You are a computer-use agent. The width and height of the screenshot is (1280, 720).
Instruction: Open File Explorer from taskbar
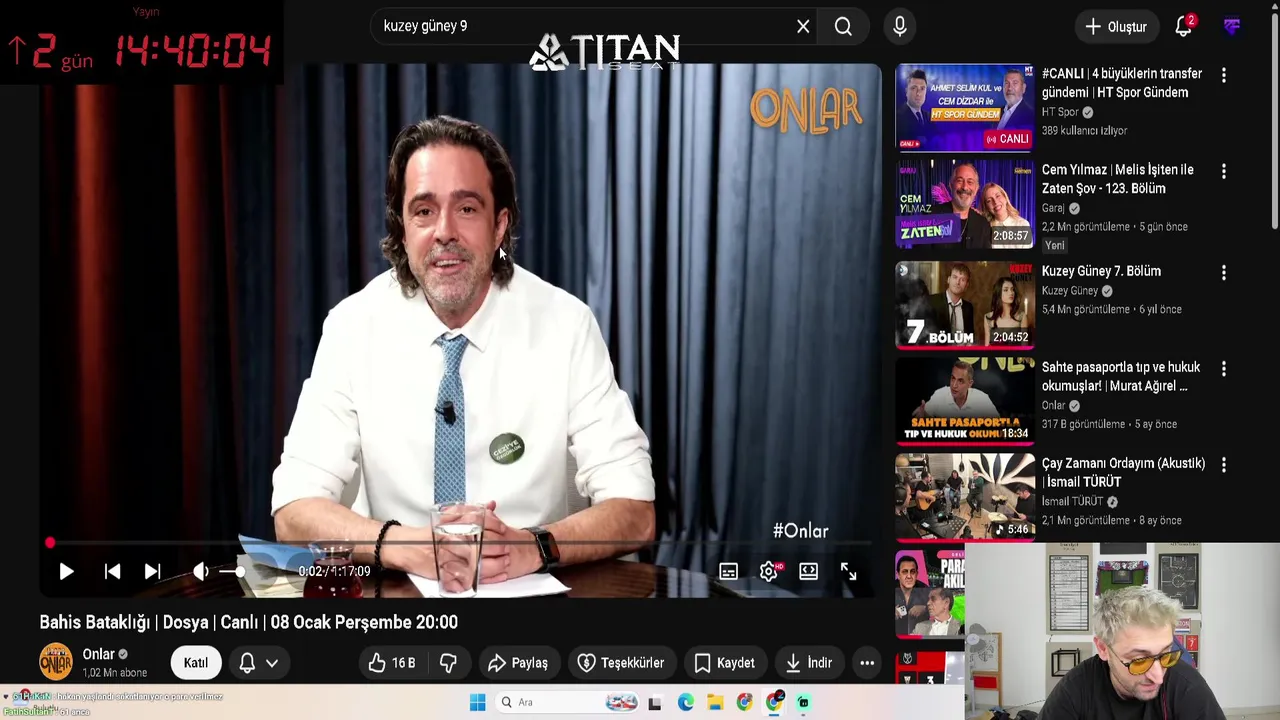pos(715,703)
